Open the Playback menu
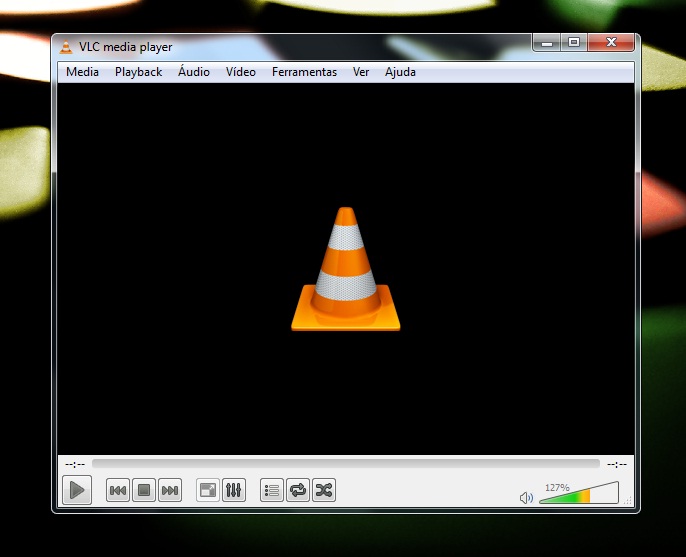 138,72
